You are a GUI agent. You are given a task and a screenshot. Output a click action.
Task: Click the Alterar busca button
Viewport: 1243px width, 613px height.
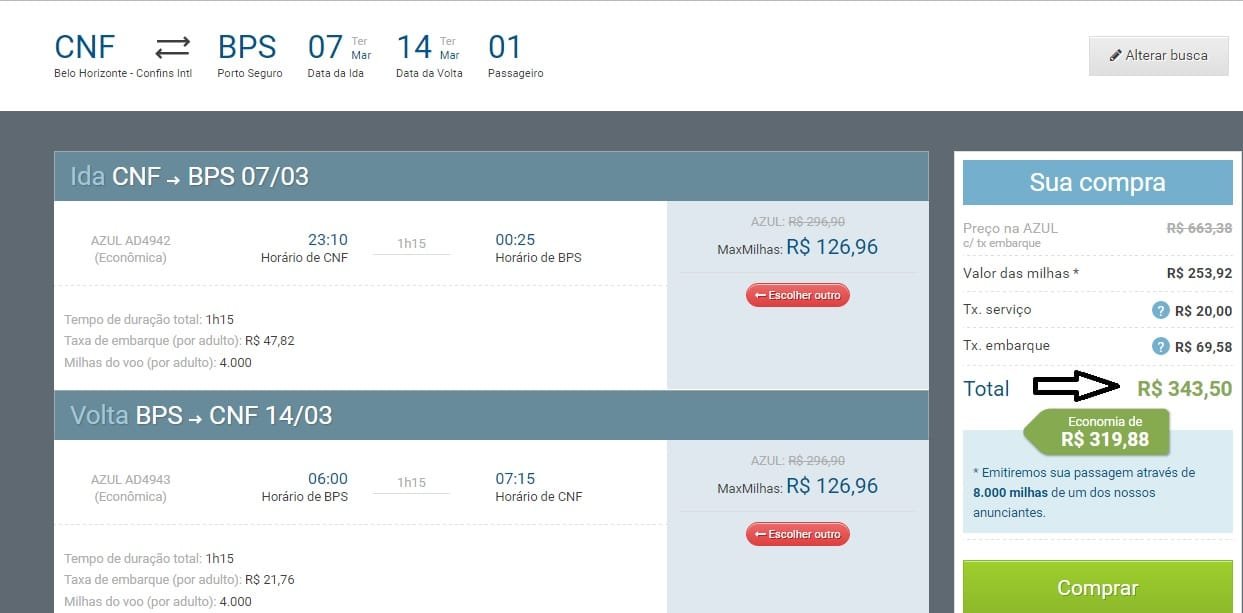coord(1159,56)
